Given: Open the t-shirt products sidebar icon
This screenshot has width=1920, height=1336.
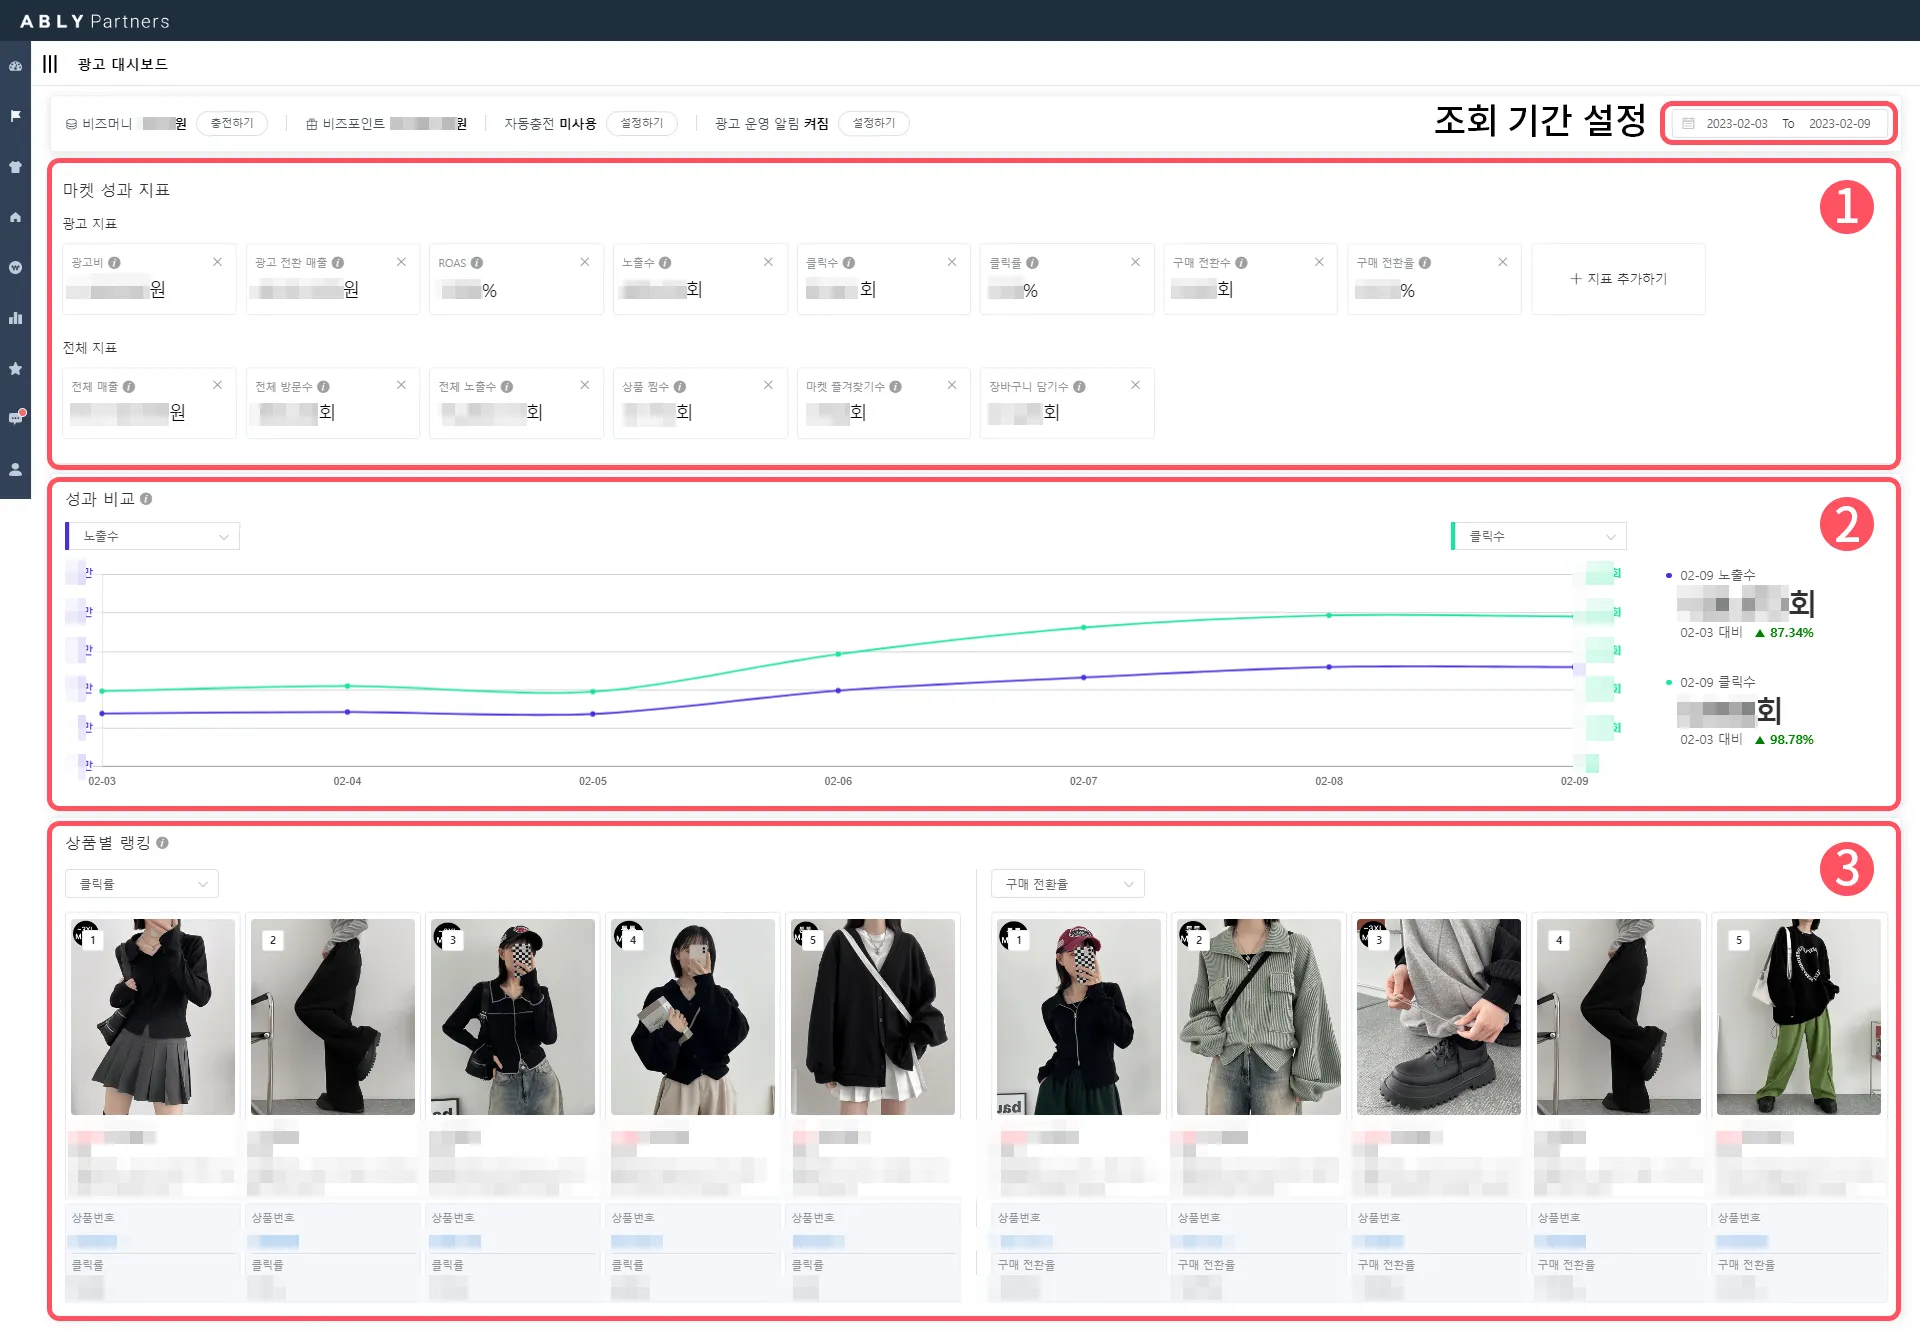Looking at the screenshot, I should click(15, 167).
